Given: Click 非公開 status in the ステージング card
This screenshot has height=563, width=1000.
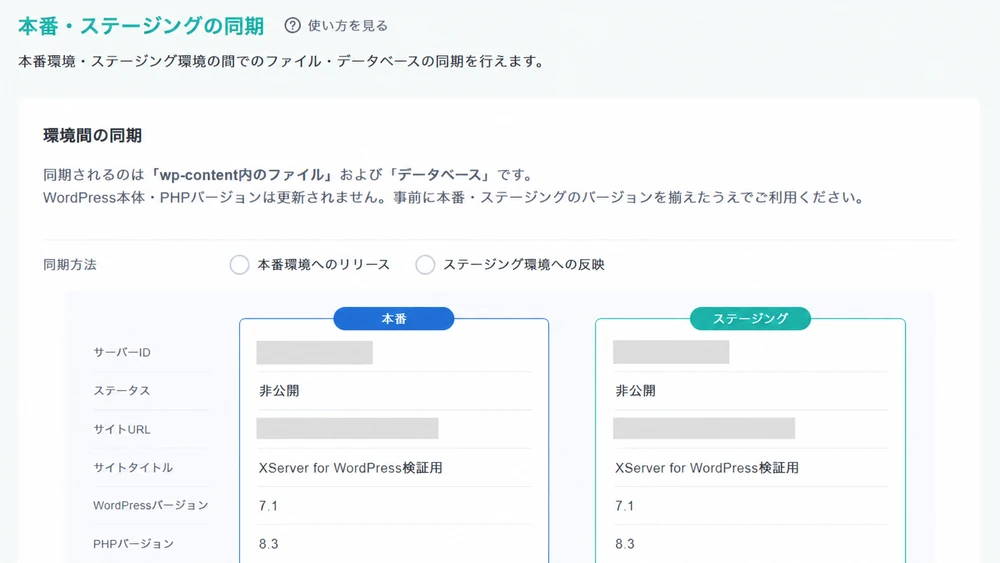Looking at the screenshot, I should (x=635, y=391).
